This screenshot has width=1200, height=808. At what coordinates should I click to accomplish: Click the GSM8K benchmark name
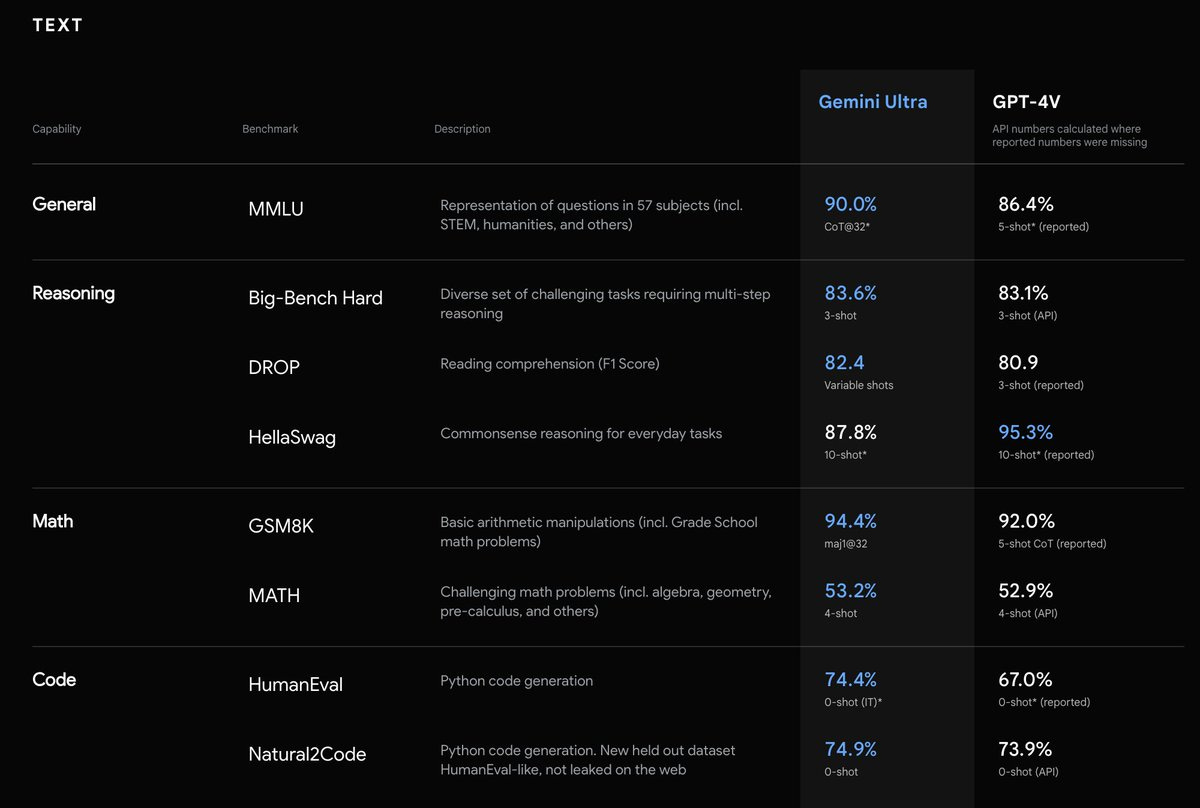[281, 525]
